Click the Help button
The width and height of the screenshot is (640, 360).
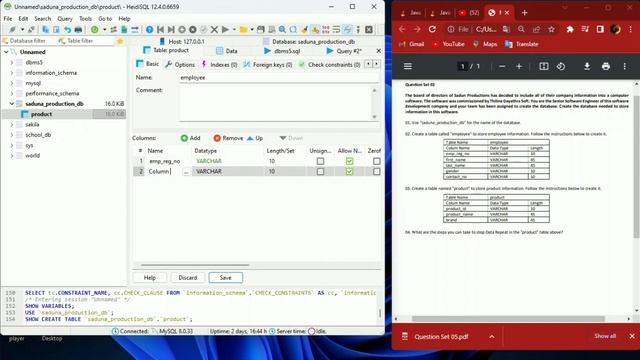pyautogui.click(x=150, y=278)
